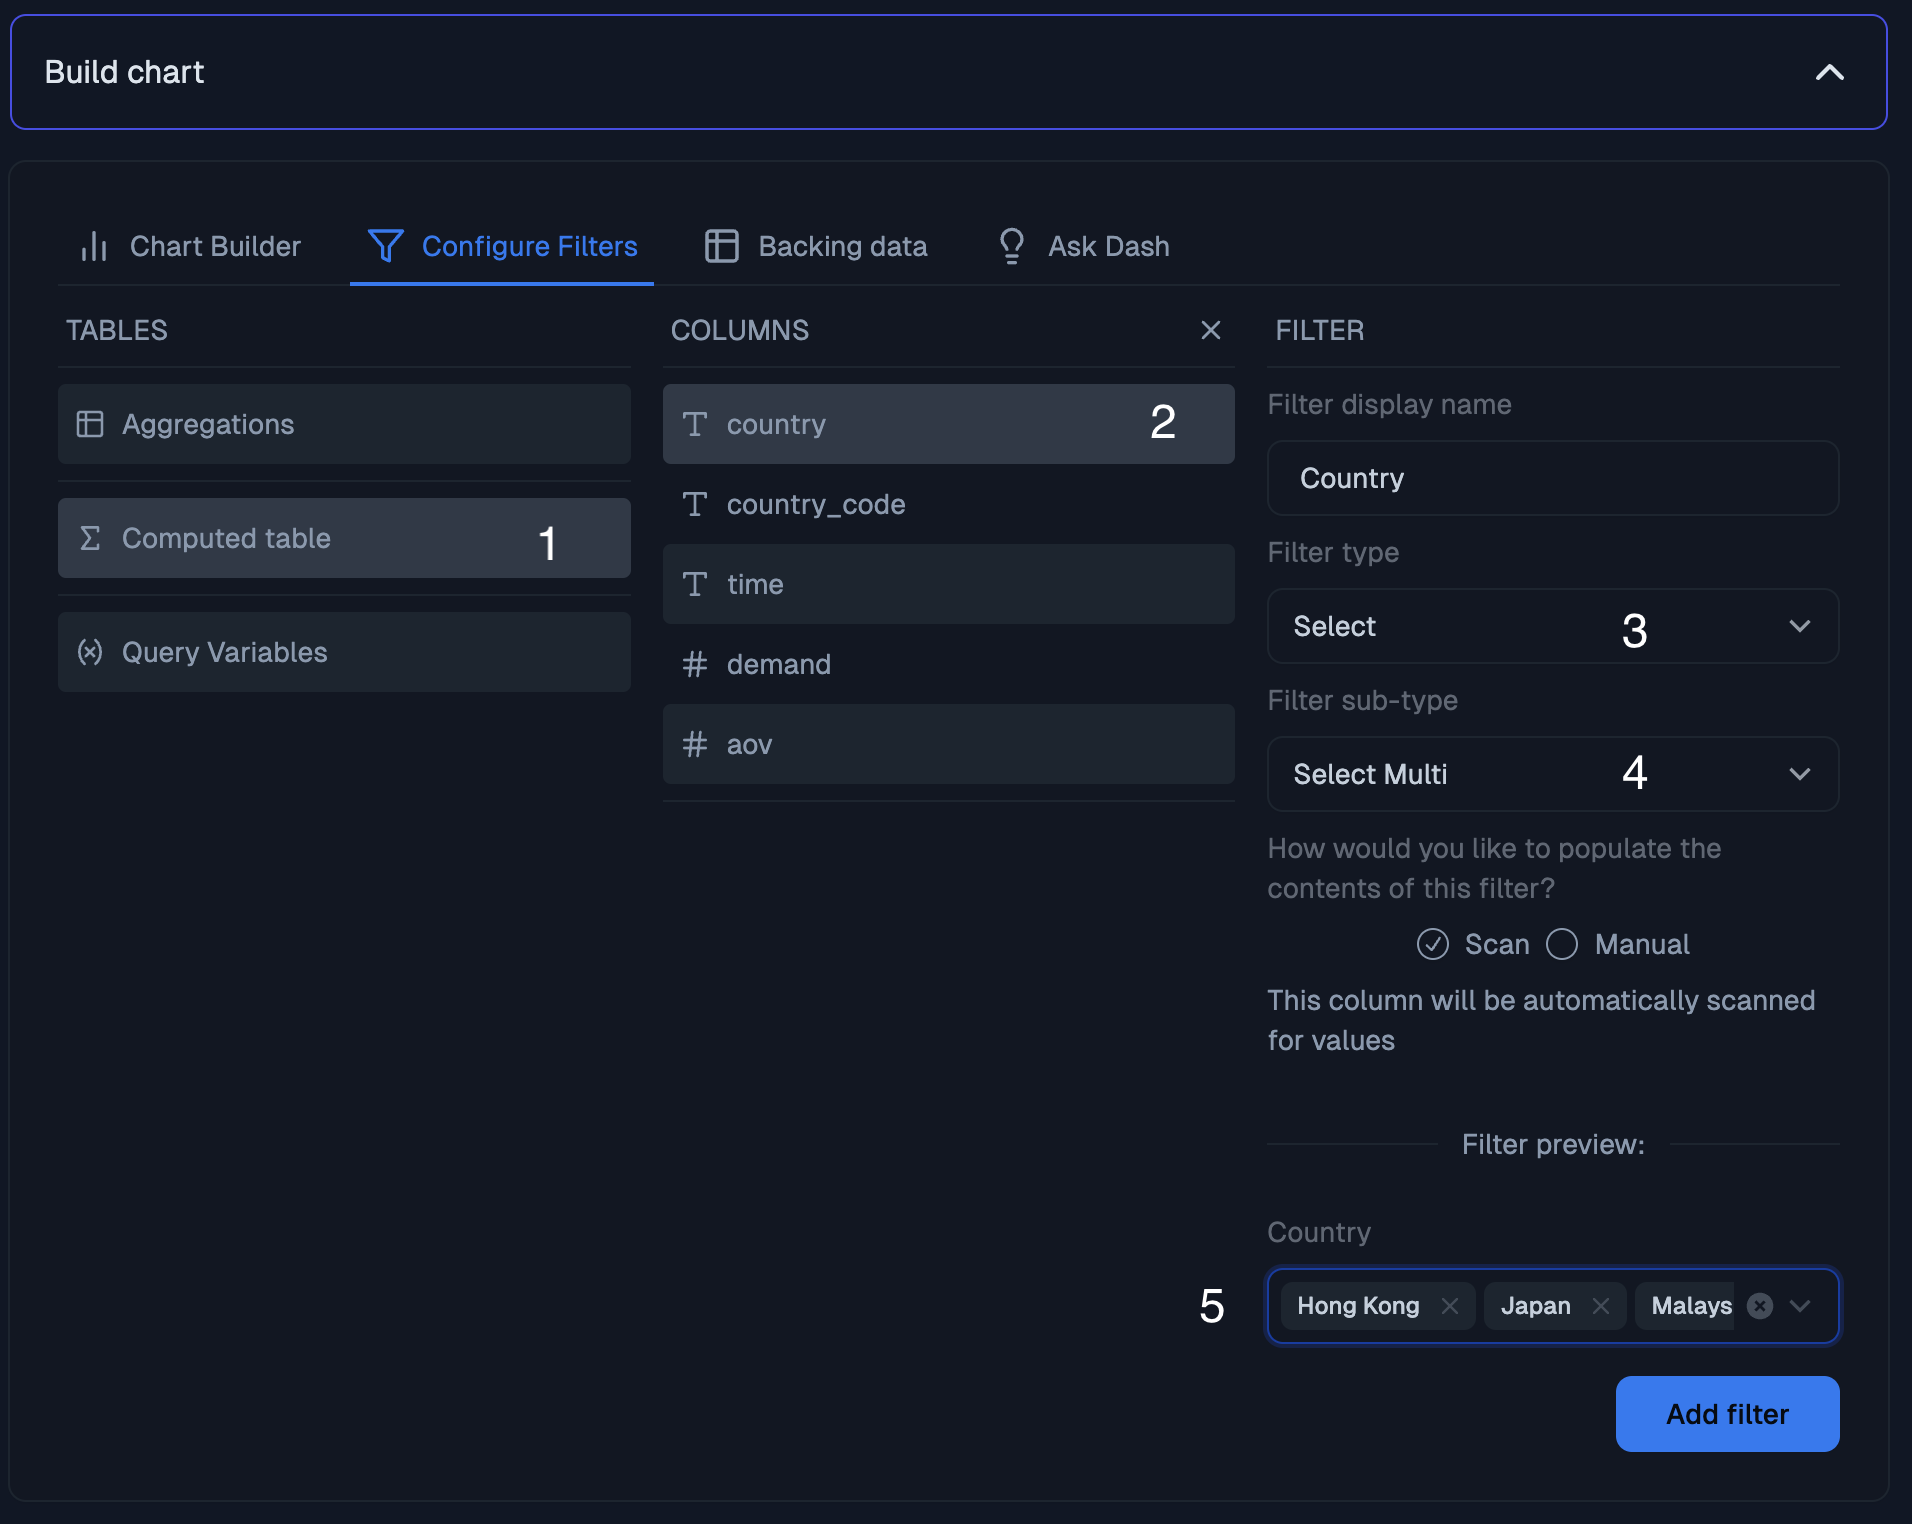This screenshot has height=1524, width=1912.
Task: Click the table icon on Backing data tab
Action: pos(722,246)
